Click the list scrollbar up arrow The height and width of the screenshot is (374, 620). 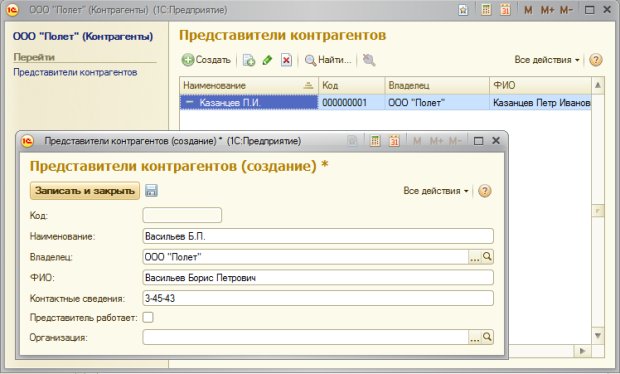[598, 85]
